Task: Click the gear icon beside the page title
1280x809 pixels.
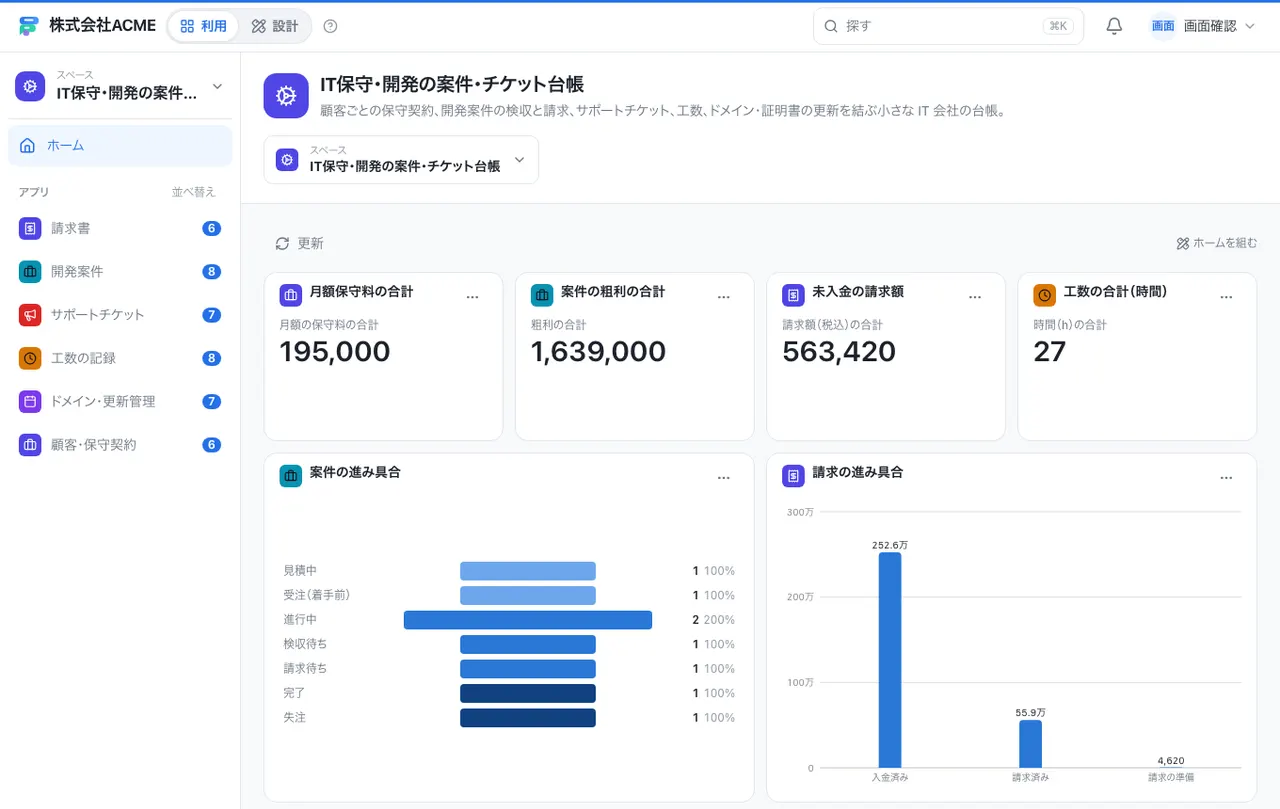Action: point(286,96)
